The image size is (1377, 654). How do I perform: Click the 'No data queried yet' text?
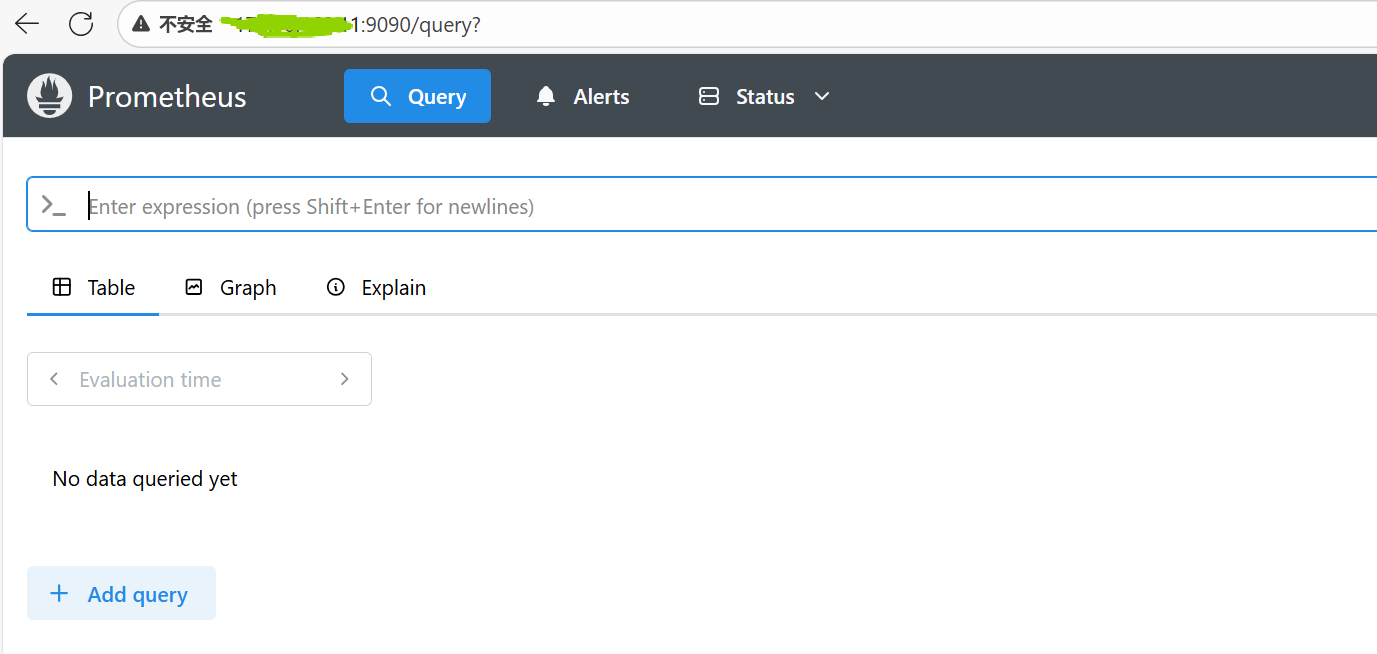145,479
